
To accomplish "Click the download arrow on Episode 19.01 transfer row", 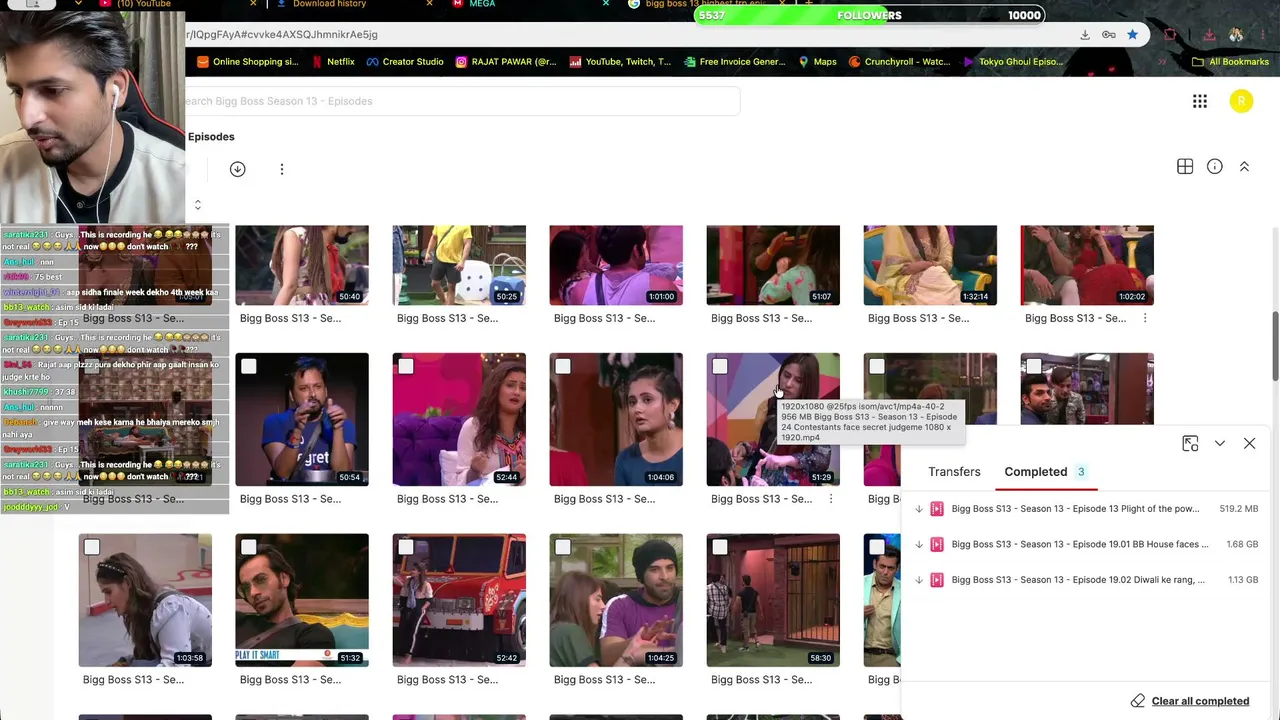I will coord(919,544).
